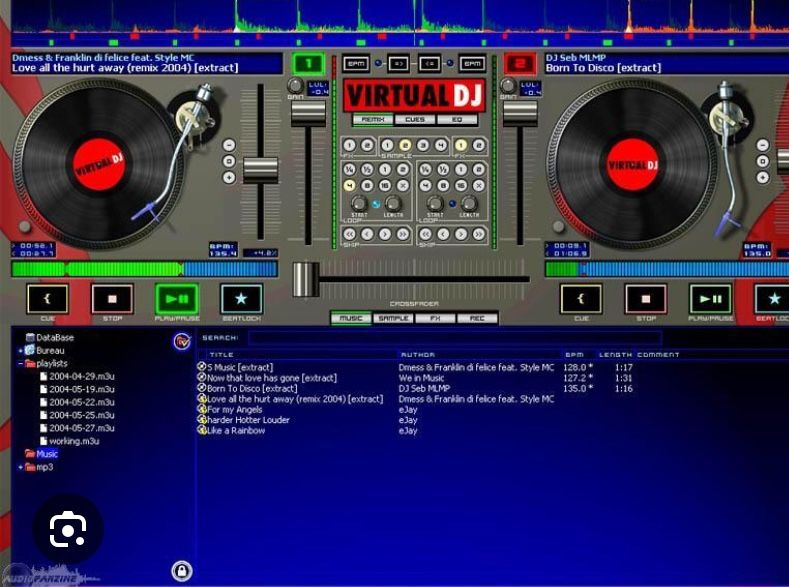Trigger Sample 1 button

[387, 145]
